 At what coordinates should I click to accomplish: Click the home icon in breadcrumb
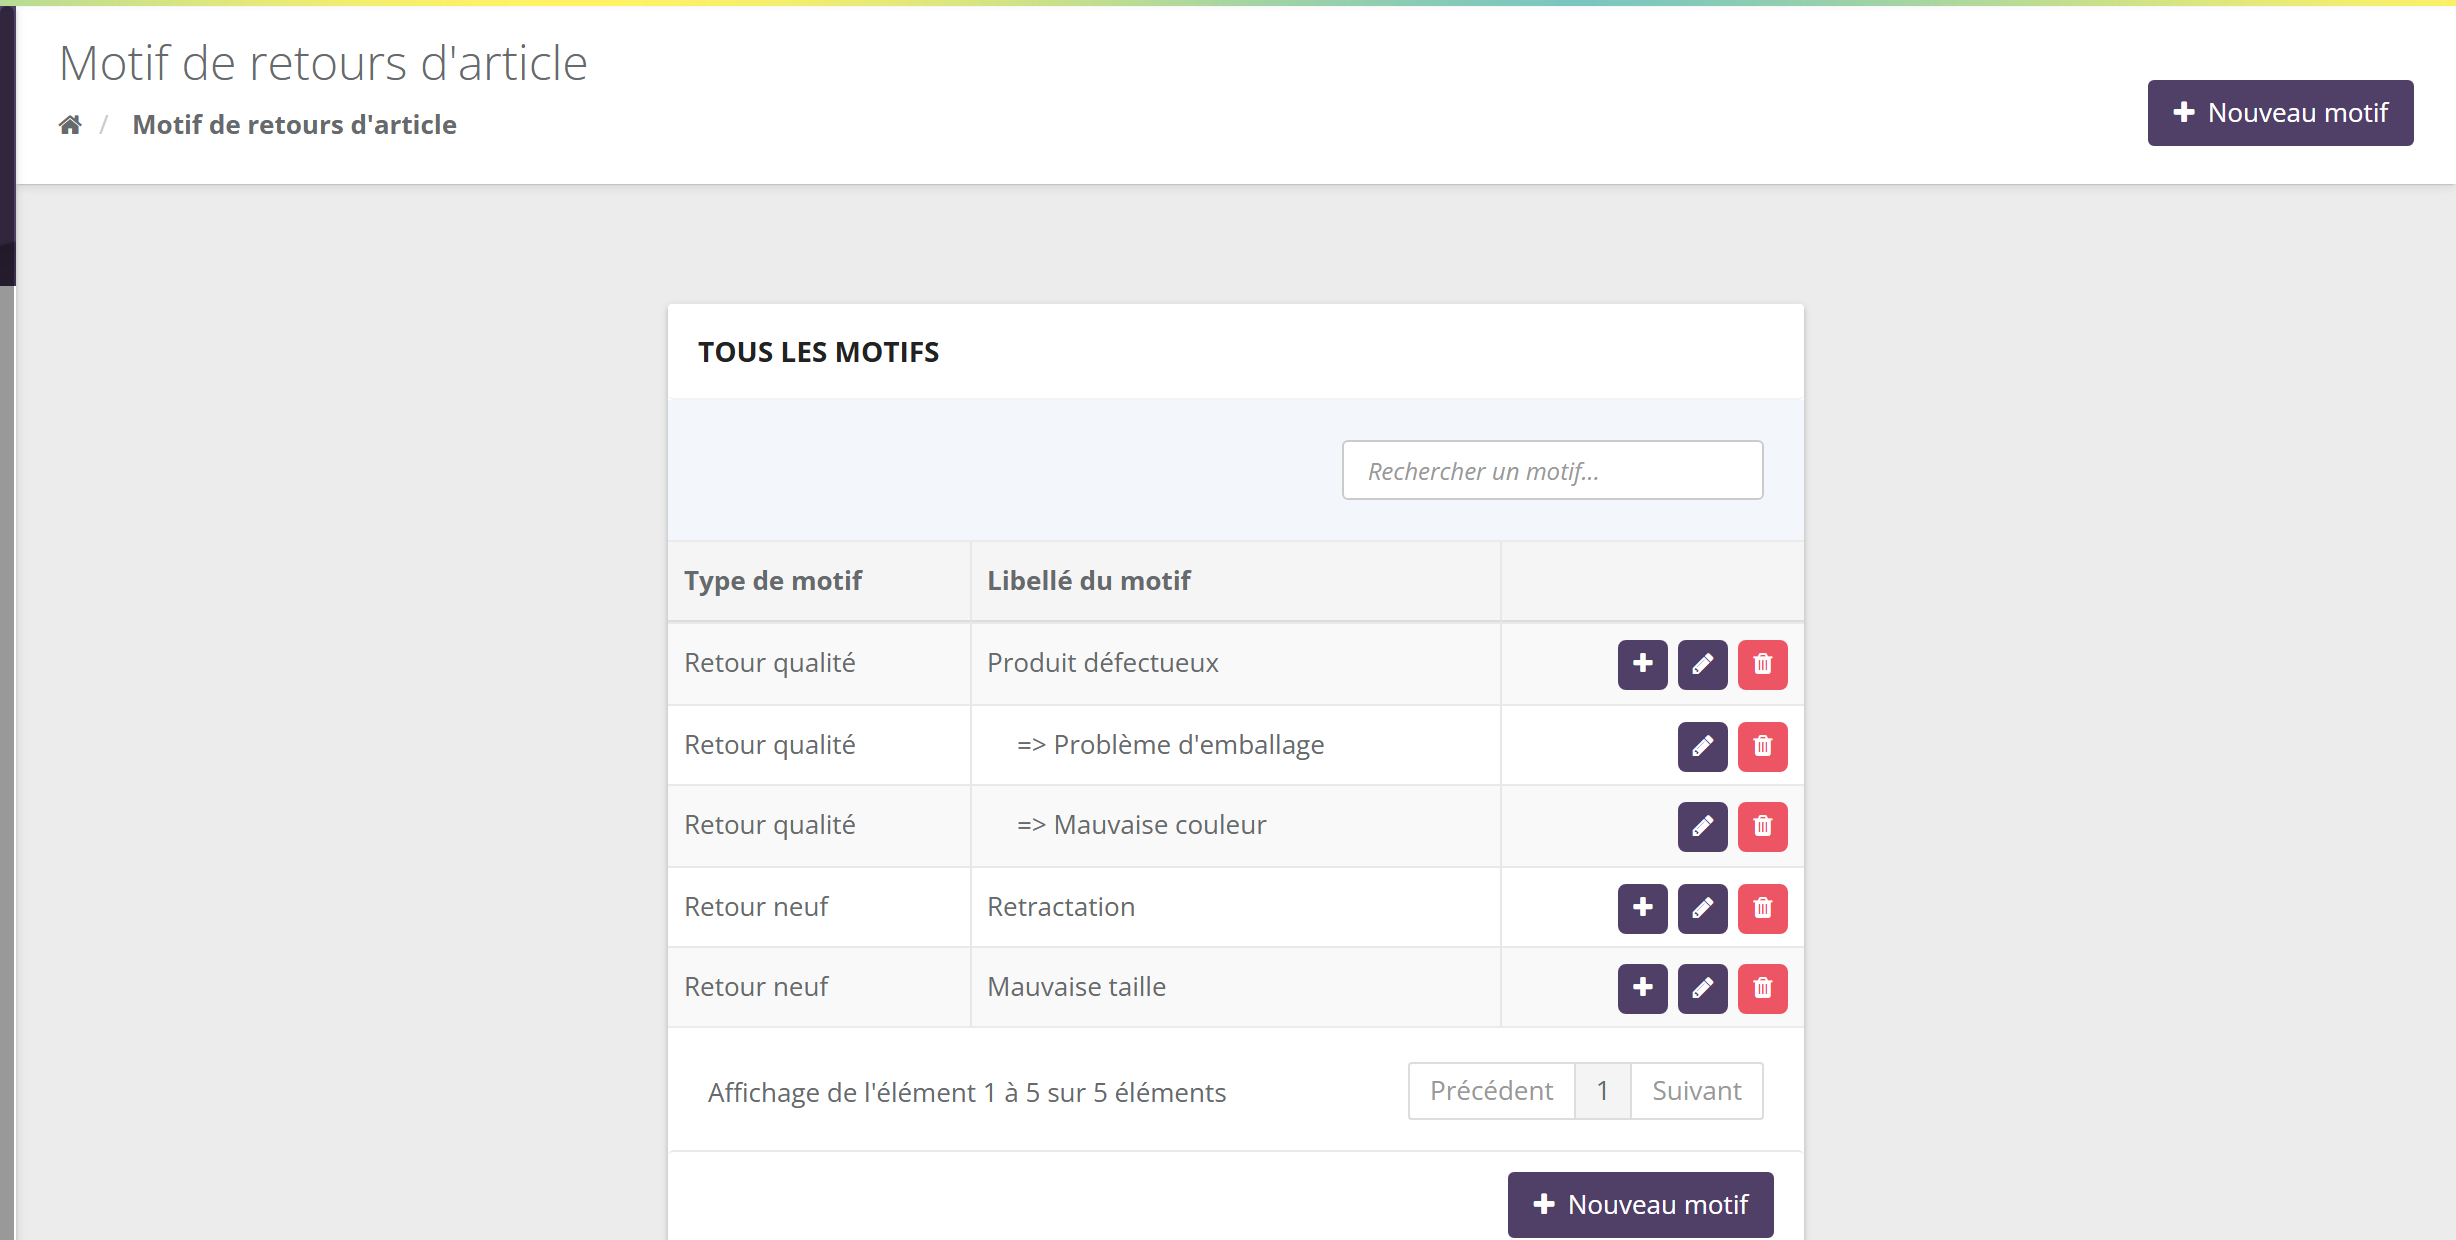click(x=70, y=125)
